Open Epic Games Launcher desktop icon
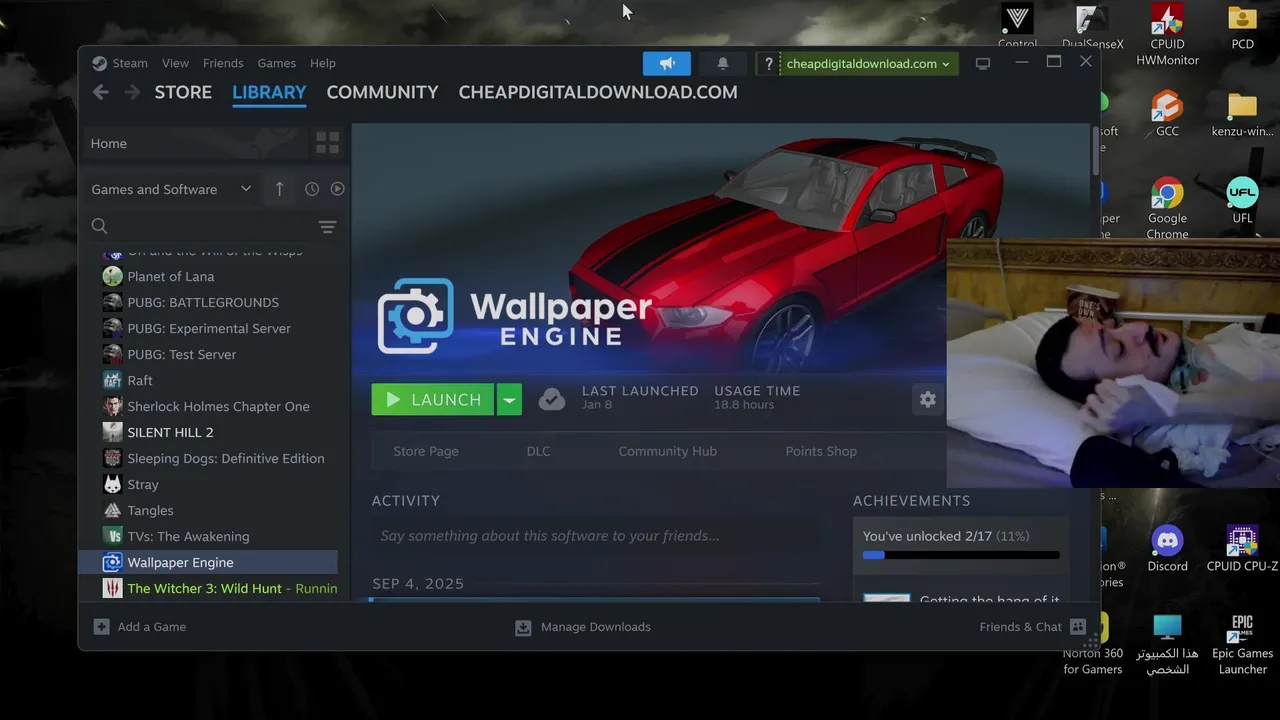Viewport: 1280px width, 720px height. [1242, 644]
